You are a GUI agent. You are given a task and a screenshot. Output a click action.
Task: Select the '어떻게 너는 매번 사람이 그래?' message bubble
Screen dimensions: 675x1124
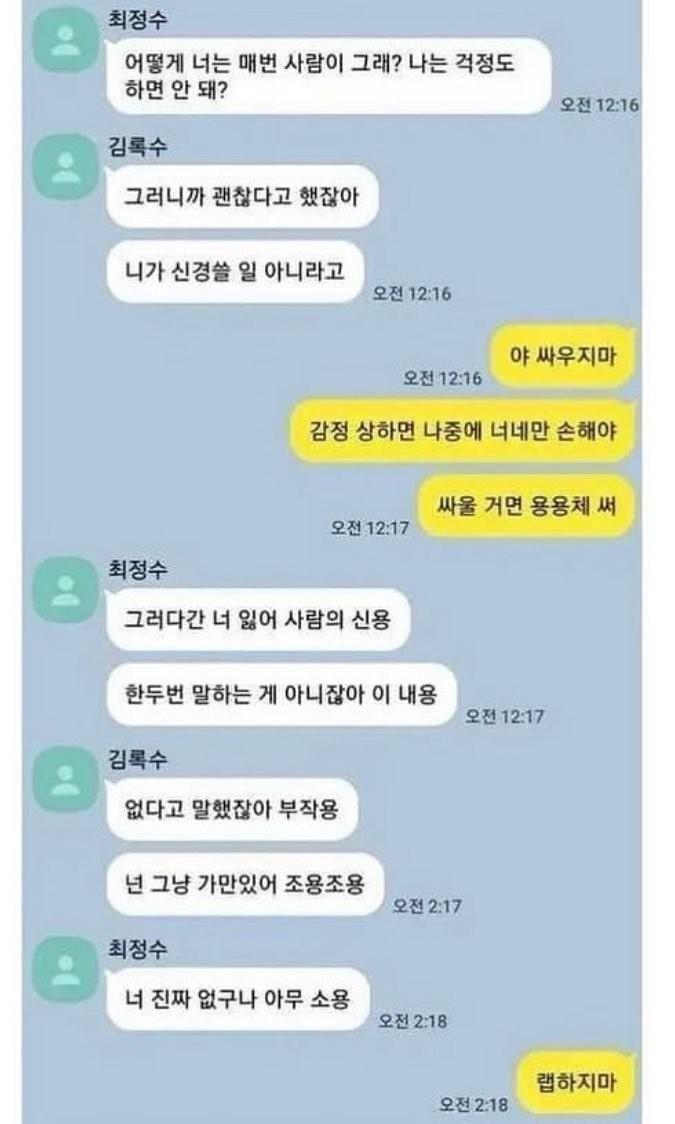pyautogui.click(x=328, y=76)
